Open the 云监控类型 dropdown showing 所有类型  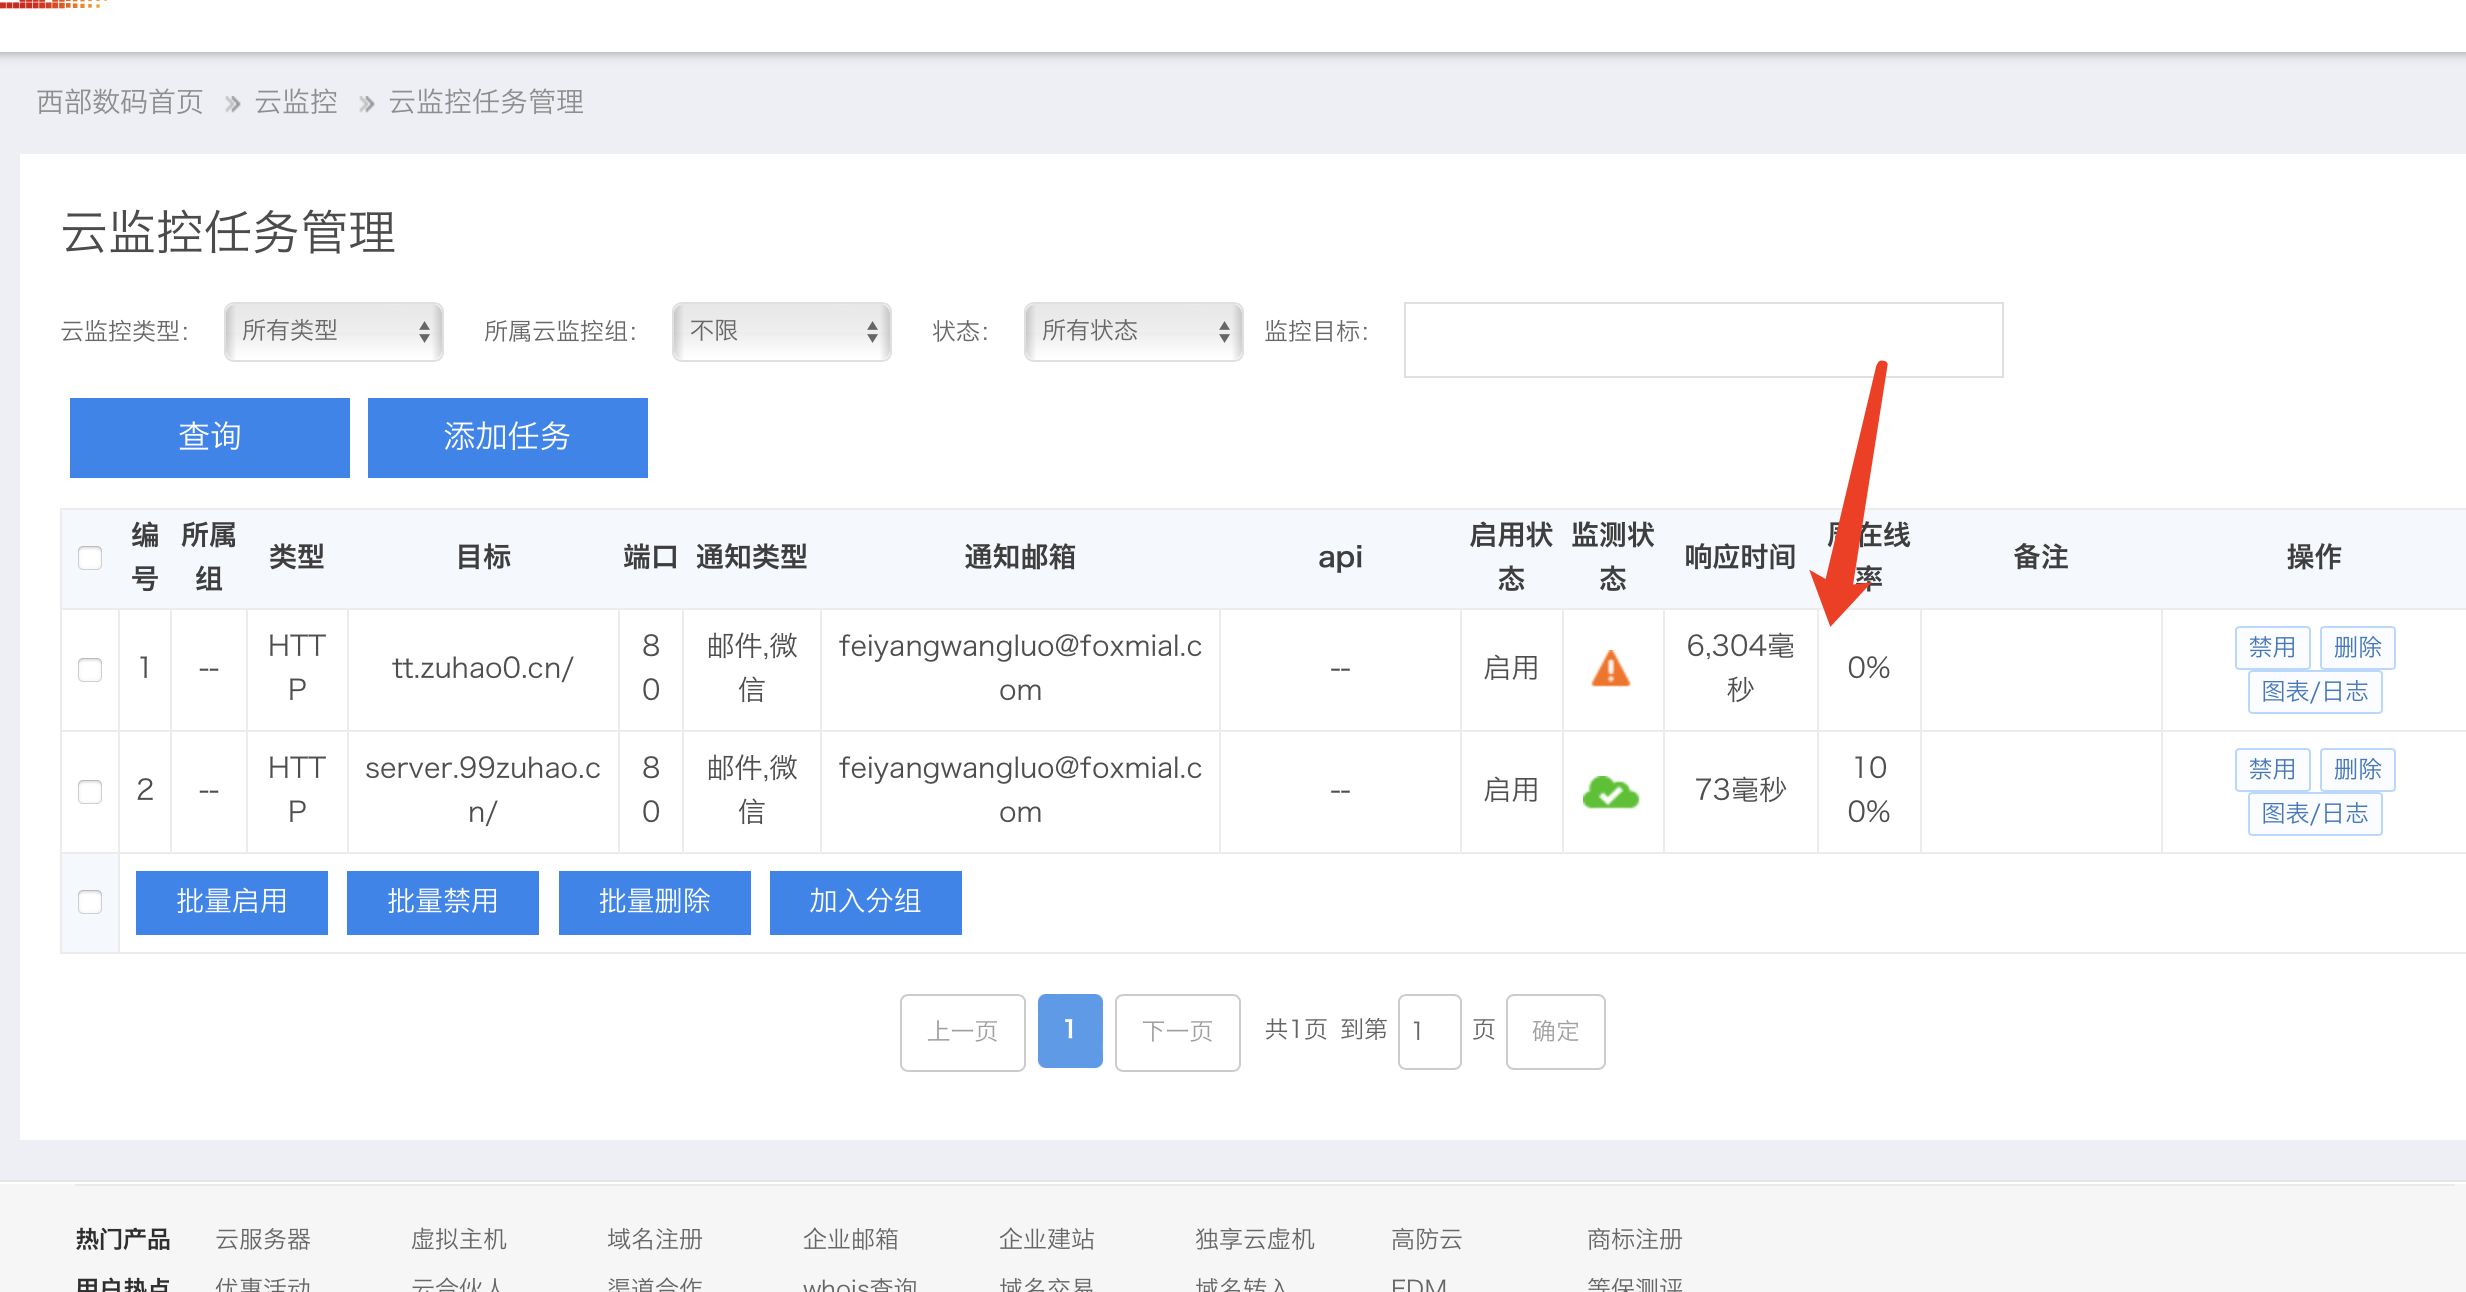click(334, 331)
